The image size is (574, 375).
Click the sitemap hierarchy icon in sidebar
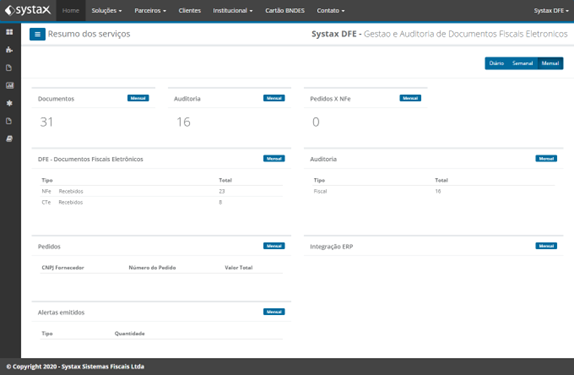(x=10, y=50)
